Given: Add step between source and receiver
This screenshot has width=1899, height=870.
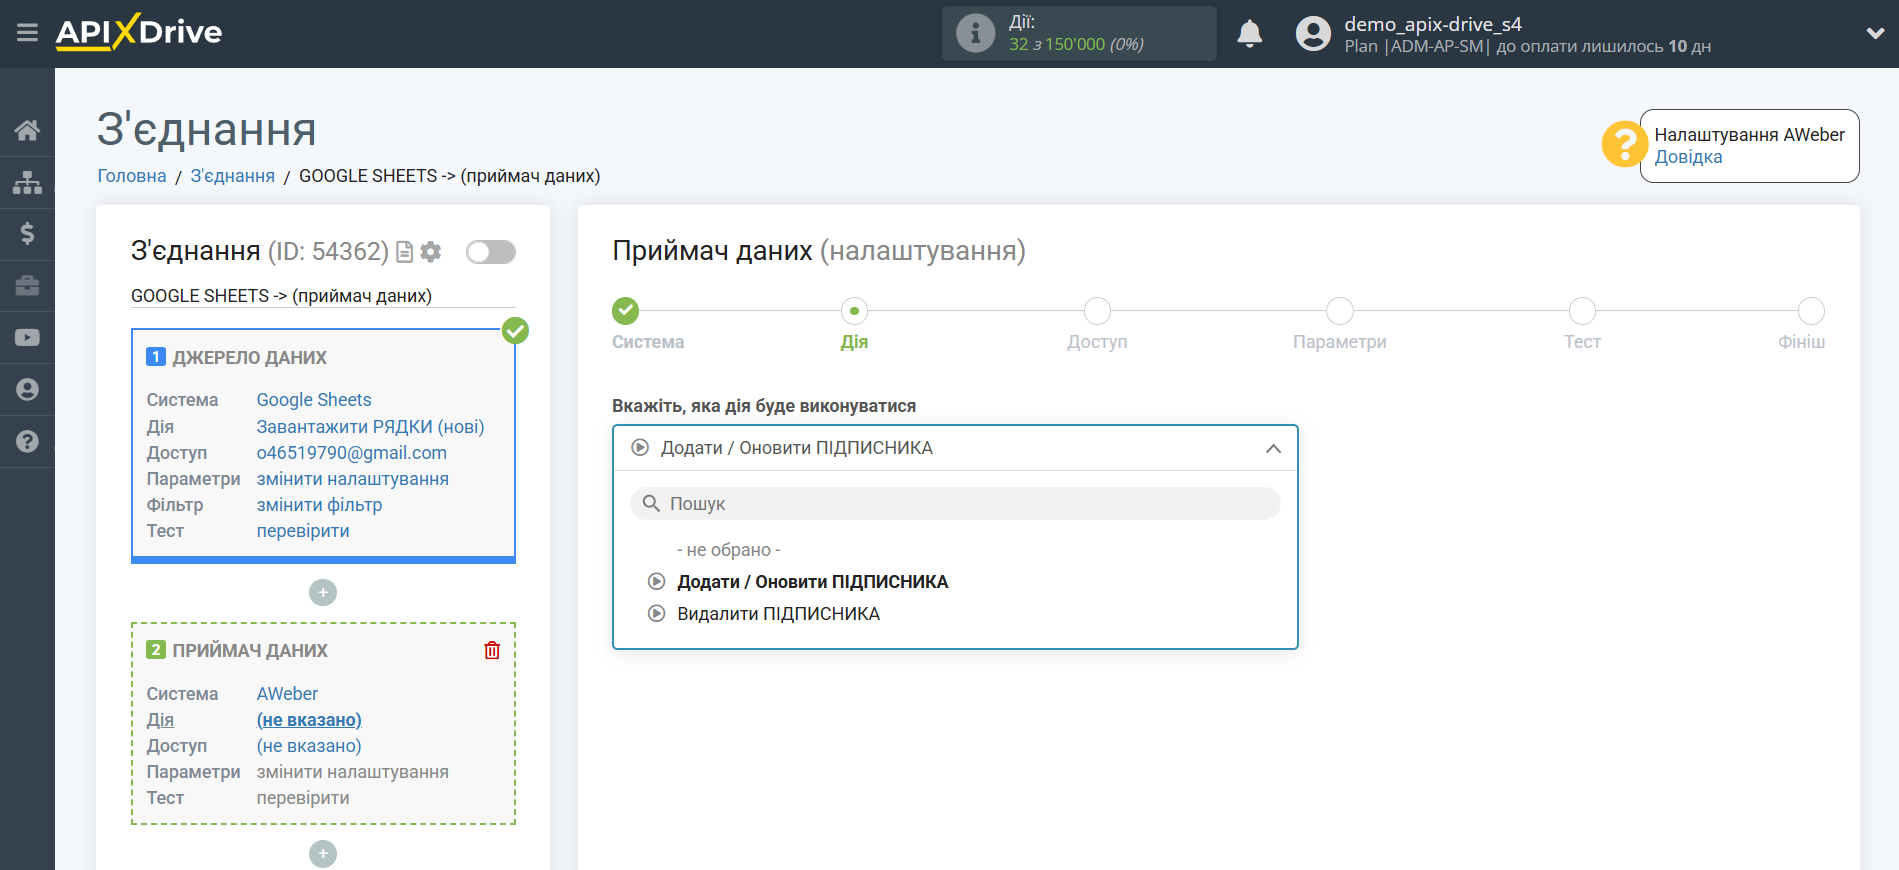Looking at the screenshot, I should click(323, 593).
